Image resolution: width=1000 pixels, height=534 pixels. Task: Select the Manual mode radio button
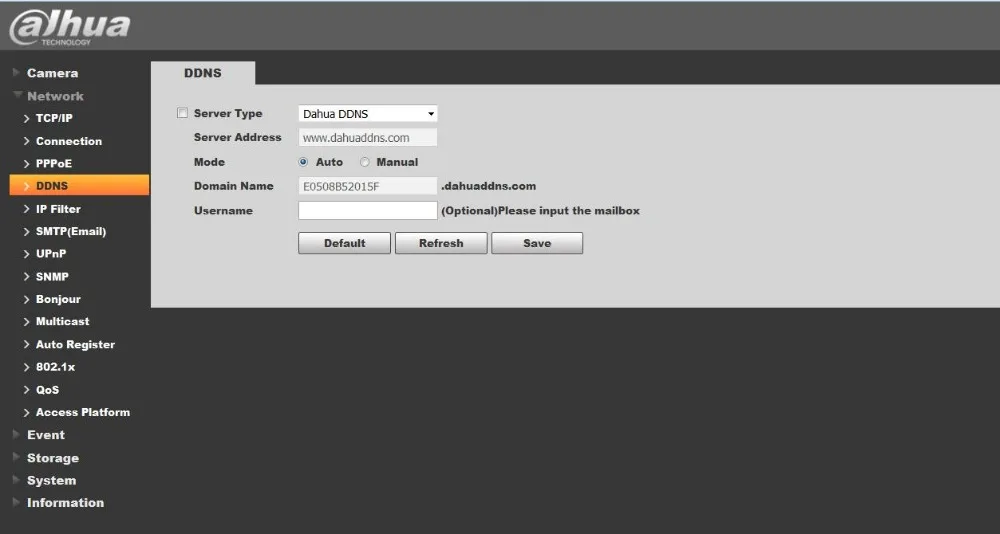[x=365, y=162]
